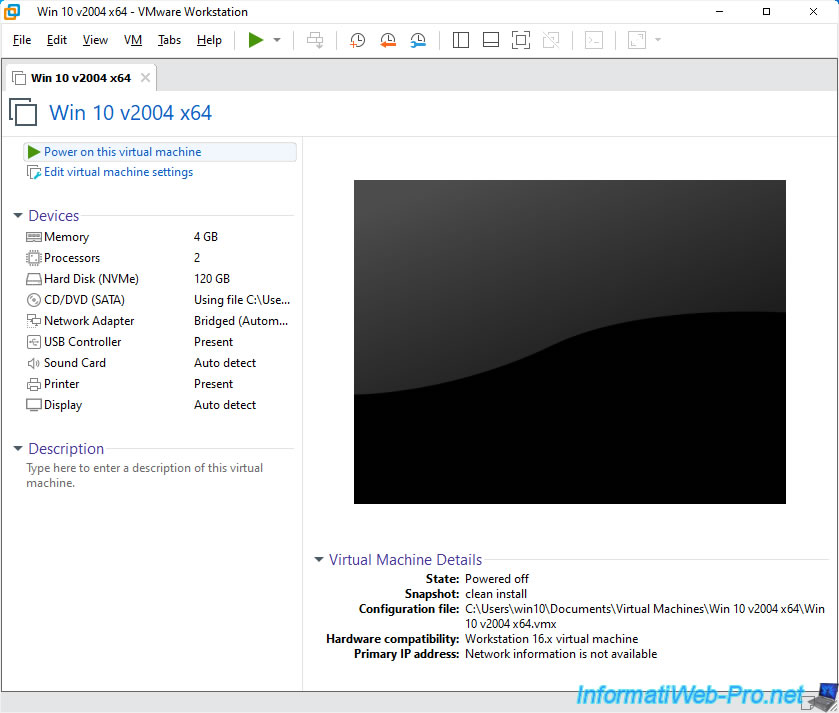839x713 pixels.
Task: Click the 'Bridged (Autom...' network value
Action: click(x=241, y=321)
